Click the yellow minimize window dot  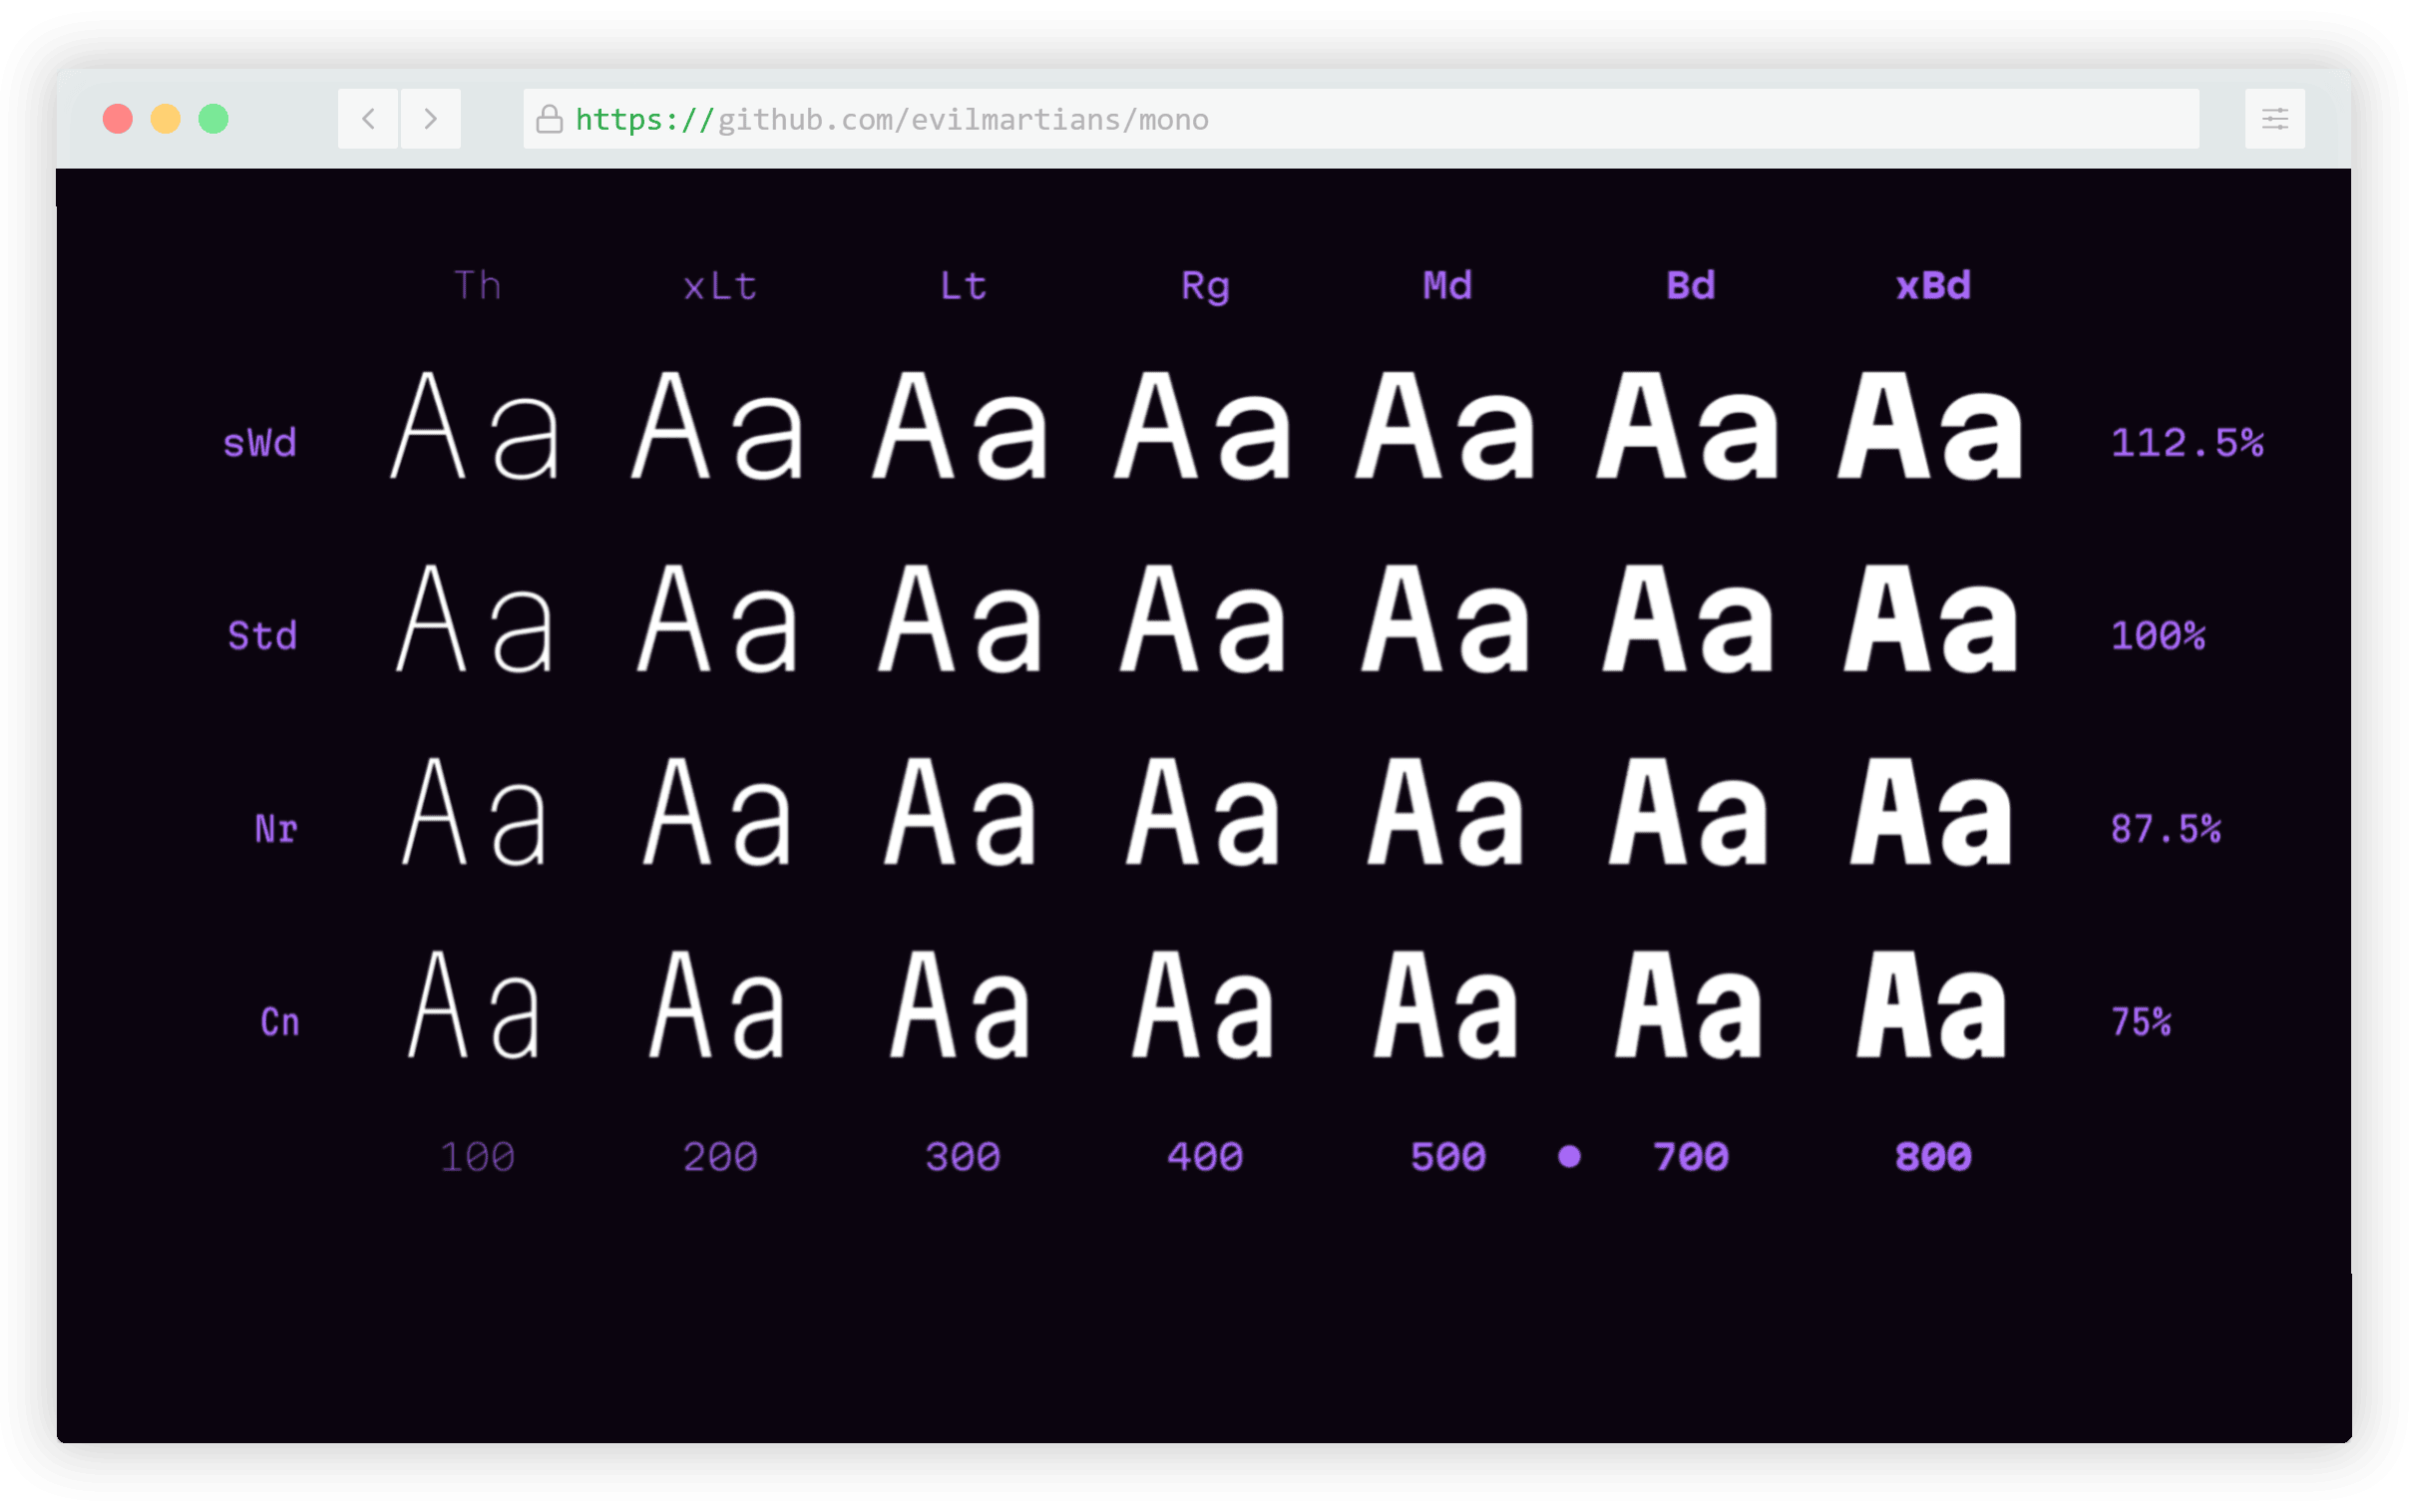coord(166,119)
